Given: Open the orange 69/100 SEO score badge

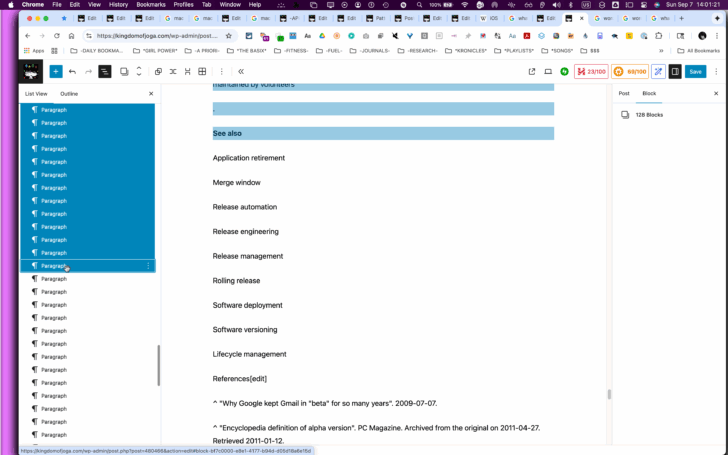Looking at the screenshot, I should [630, 72].
